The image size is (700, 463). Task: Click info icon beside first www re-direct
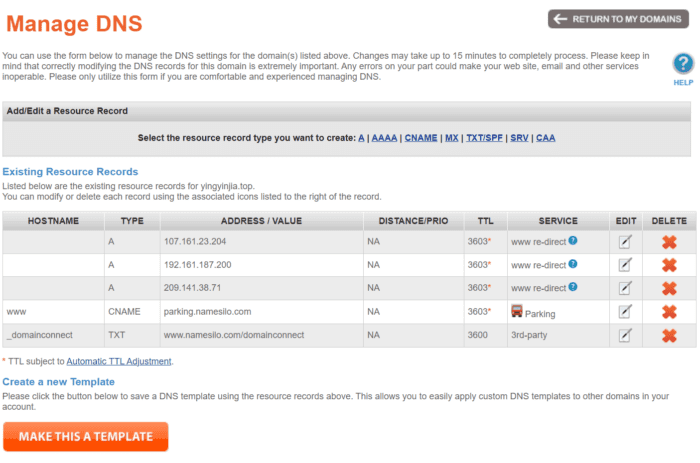coord(573,241)
